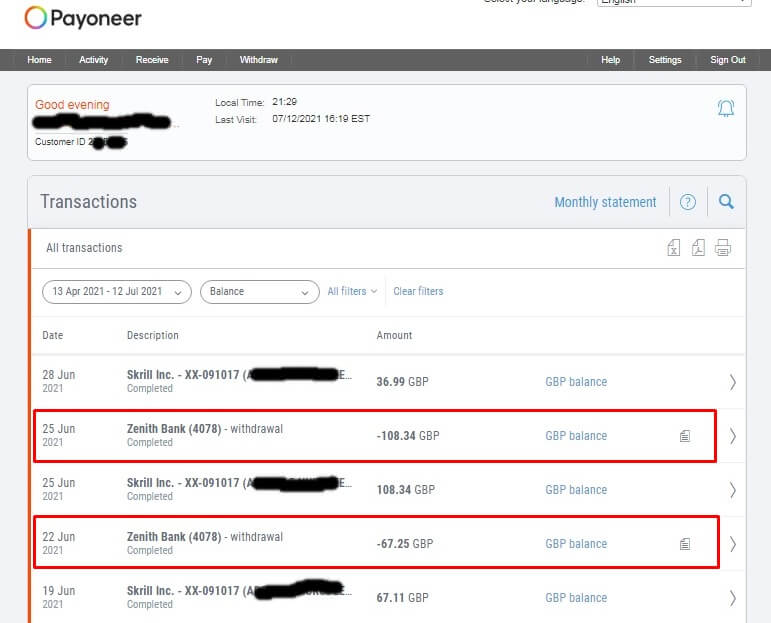Expand the 67.11 GBP transaction arrow
This screenshot has width=771, height=623.
coord(733,598)
